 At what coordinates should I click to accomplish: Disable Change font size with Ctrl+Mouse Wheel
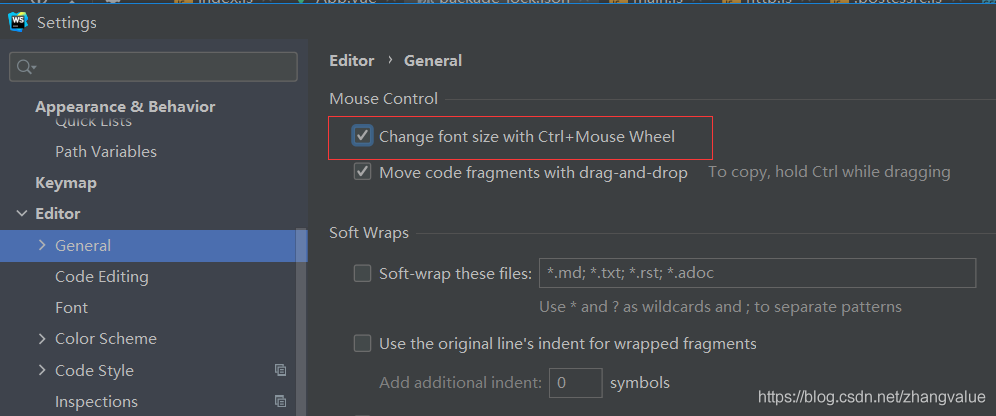[362, 136]
